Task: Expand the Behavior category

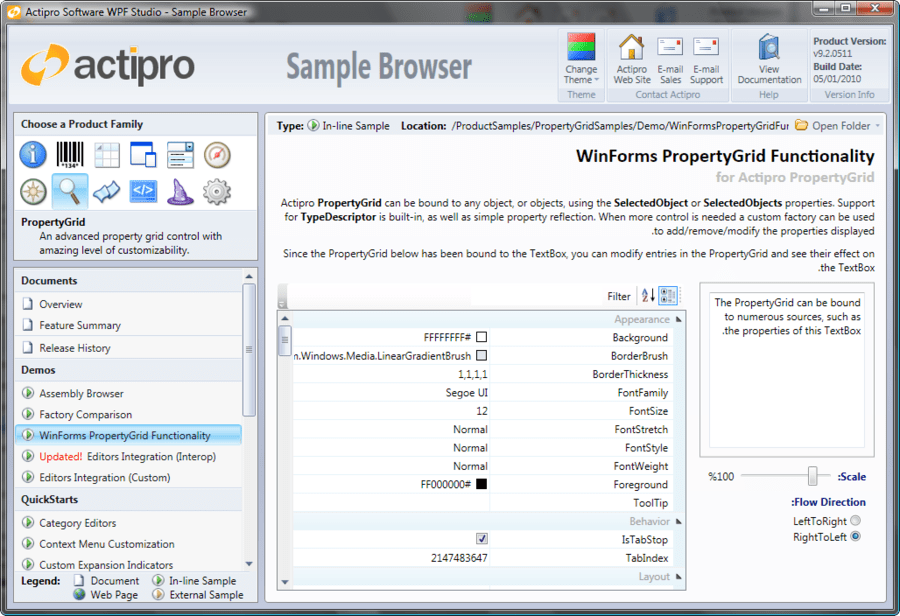Action: click(678, 520)
